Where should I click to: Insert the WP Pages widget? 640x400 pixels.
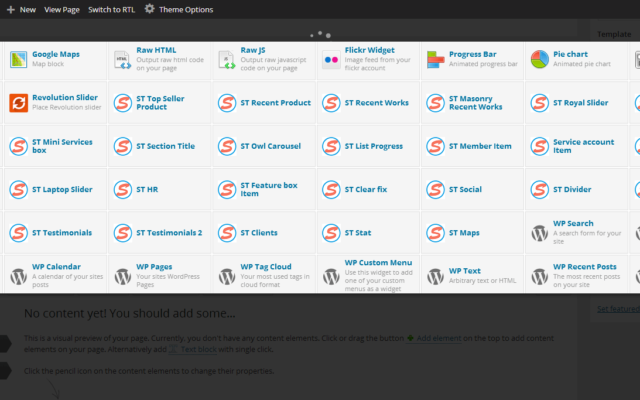(160, 274)
